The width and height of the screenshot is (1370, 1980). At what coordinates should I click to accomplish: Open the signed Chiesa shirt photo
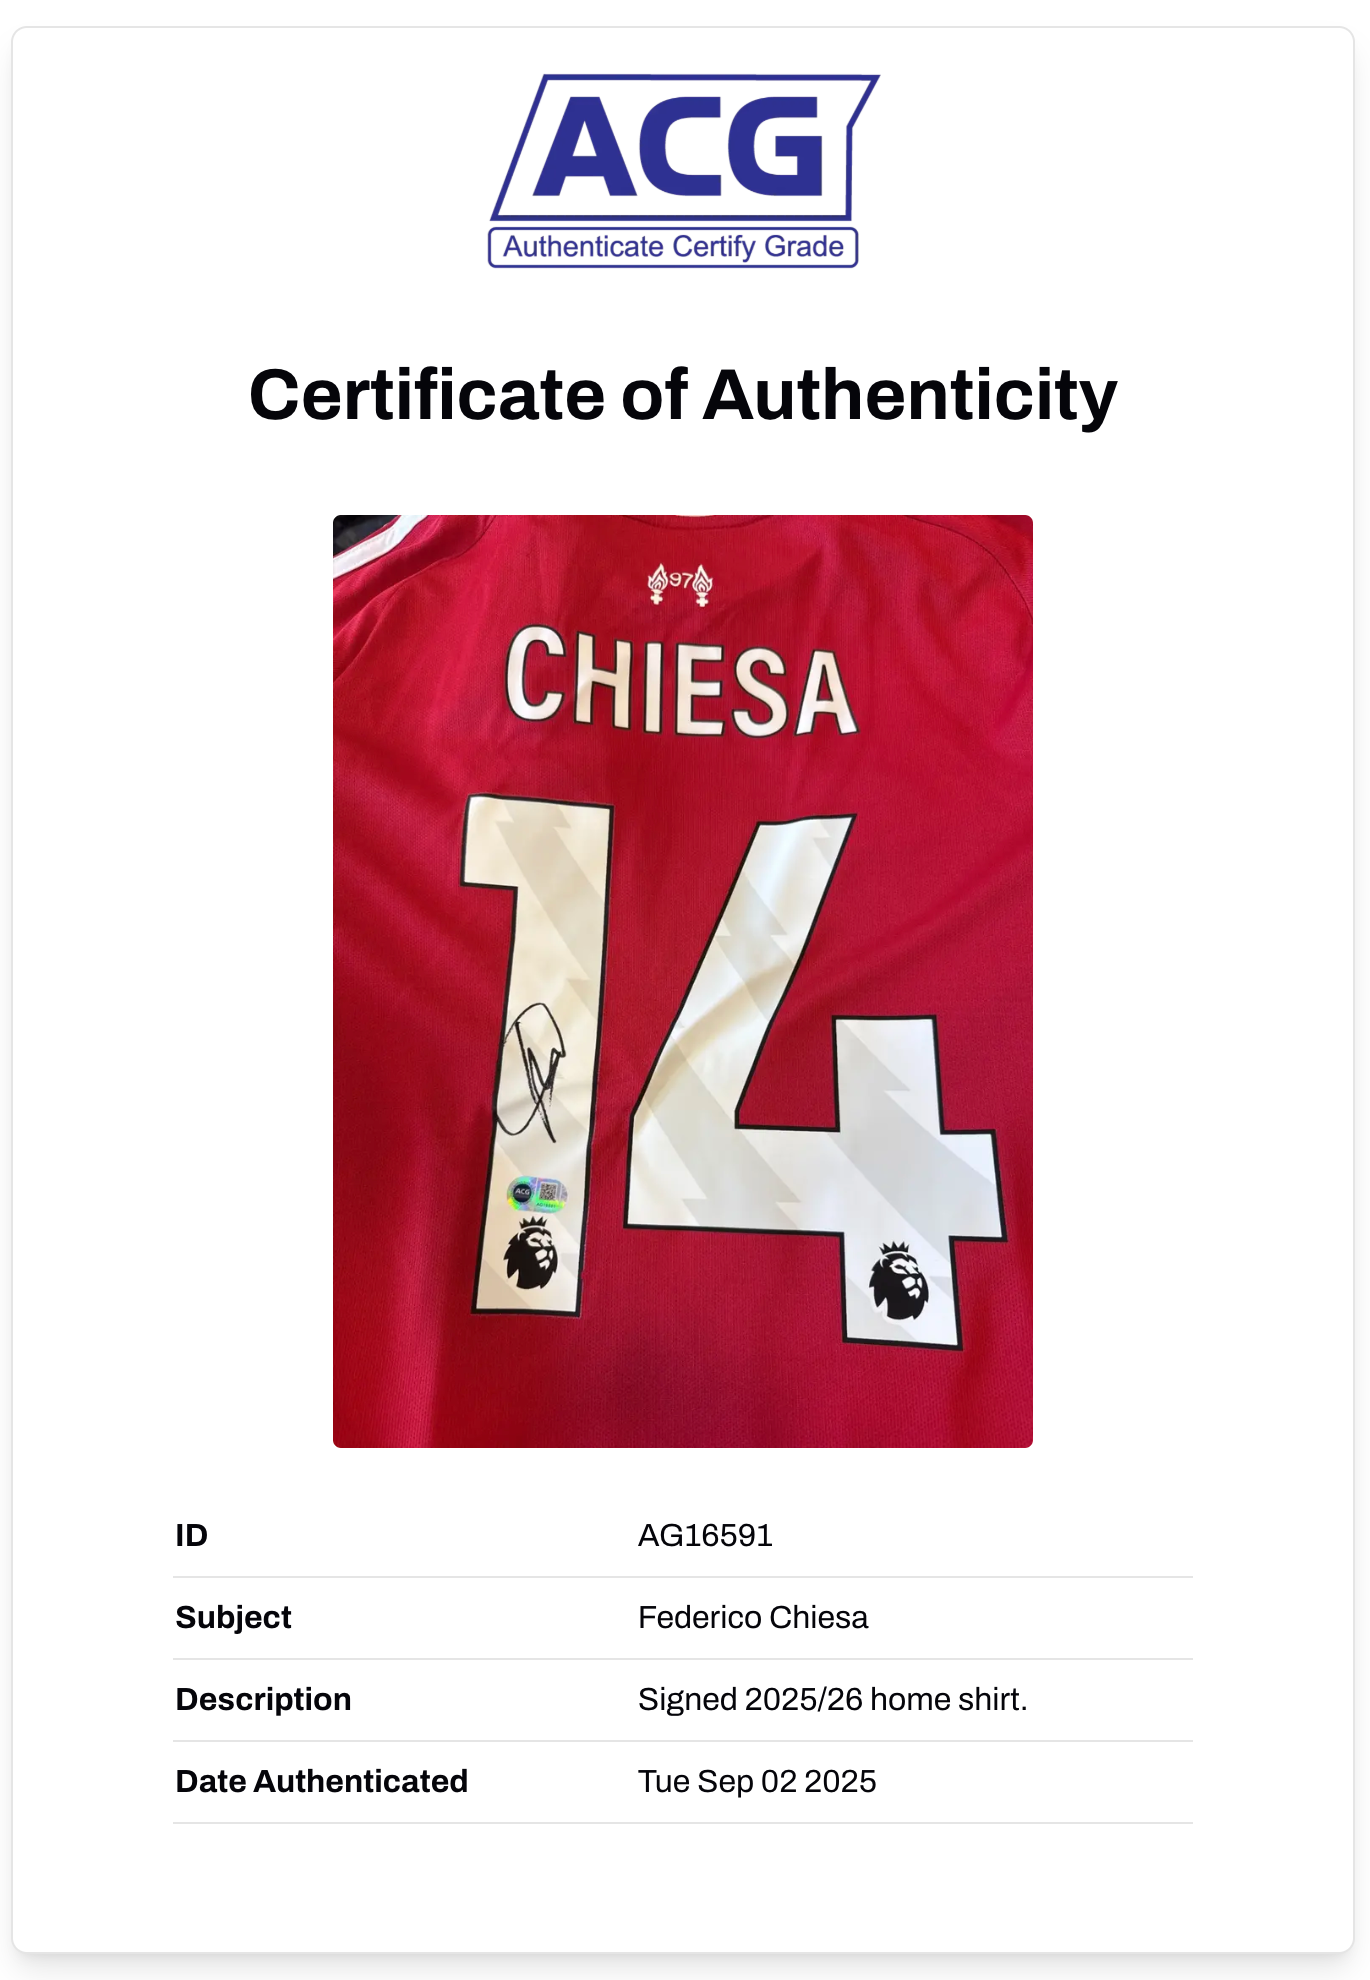[683, 981]
